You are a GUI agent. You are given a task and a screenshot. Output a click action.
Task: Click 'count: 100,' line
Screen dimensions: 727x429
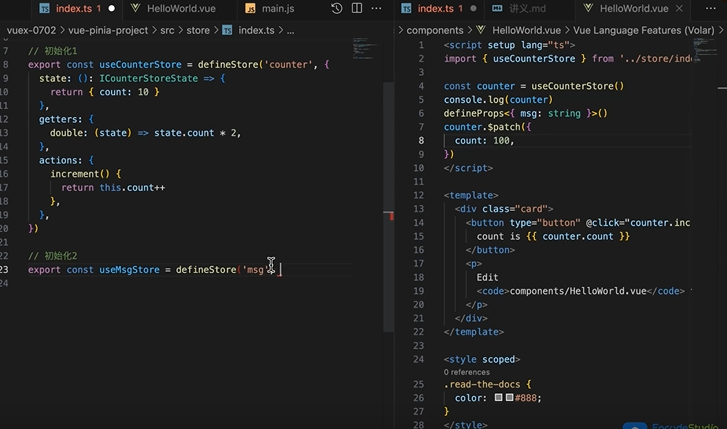coord(484,141)
